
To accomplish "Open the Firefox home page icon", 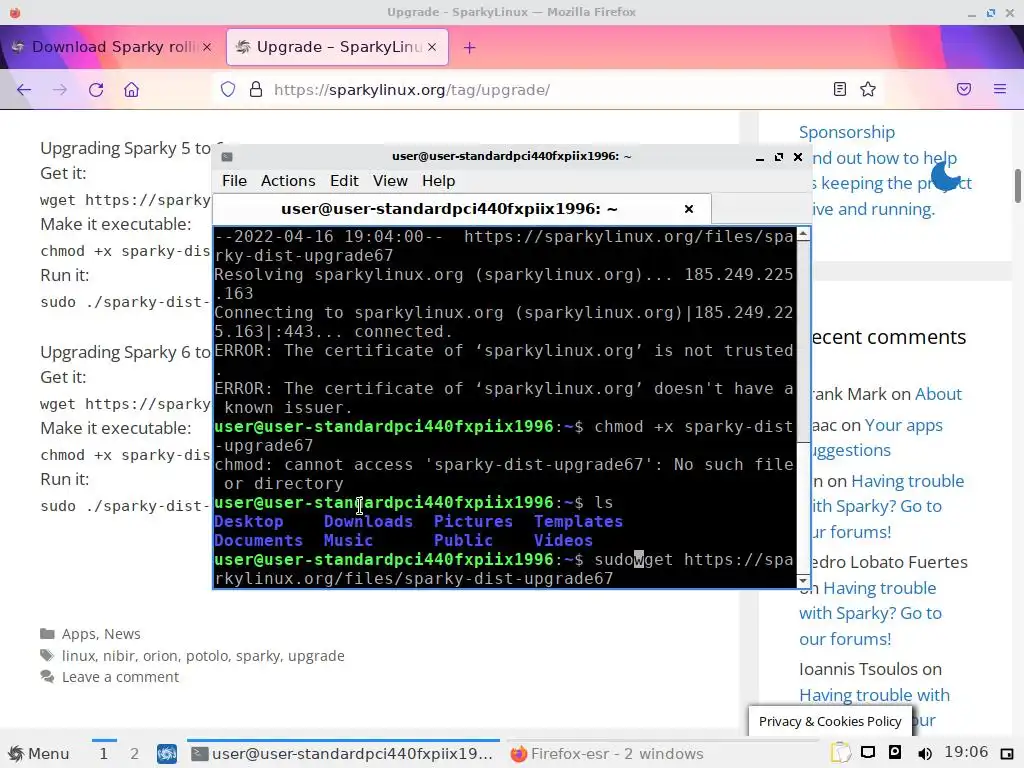I will pos(131,89).
